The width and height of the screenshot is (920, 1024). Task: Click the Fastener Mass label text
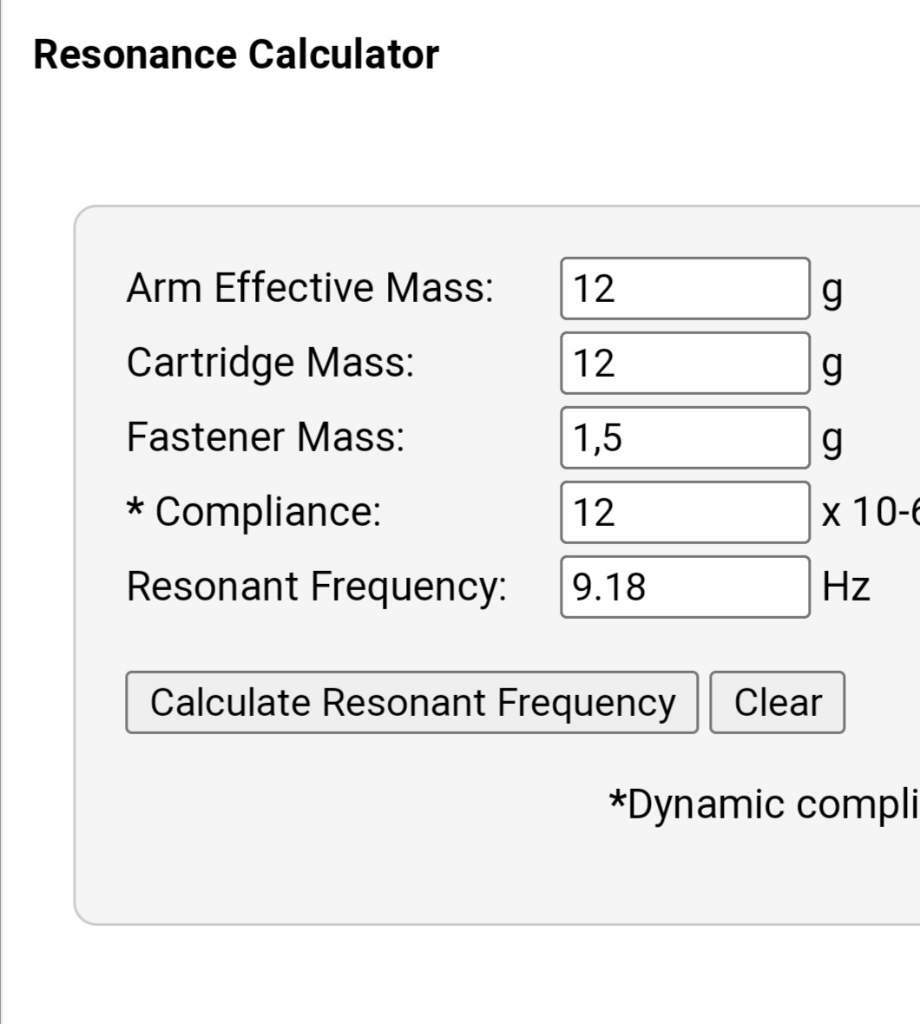point(266,437)
